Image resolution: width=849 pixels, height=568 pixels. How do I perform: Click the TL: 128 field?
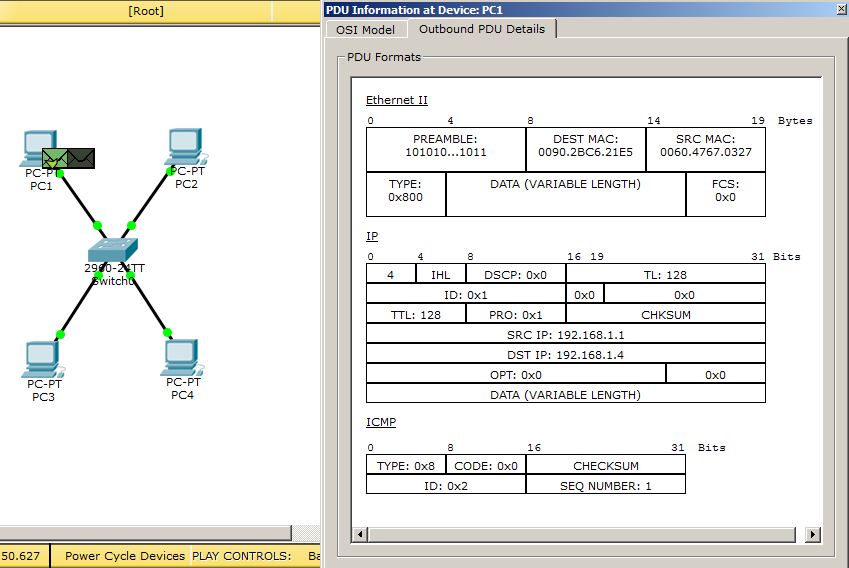click(x=665, y=275)
